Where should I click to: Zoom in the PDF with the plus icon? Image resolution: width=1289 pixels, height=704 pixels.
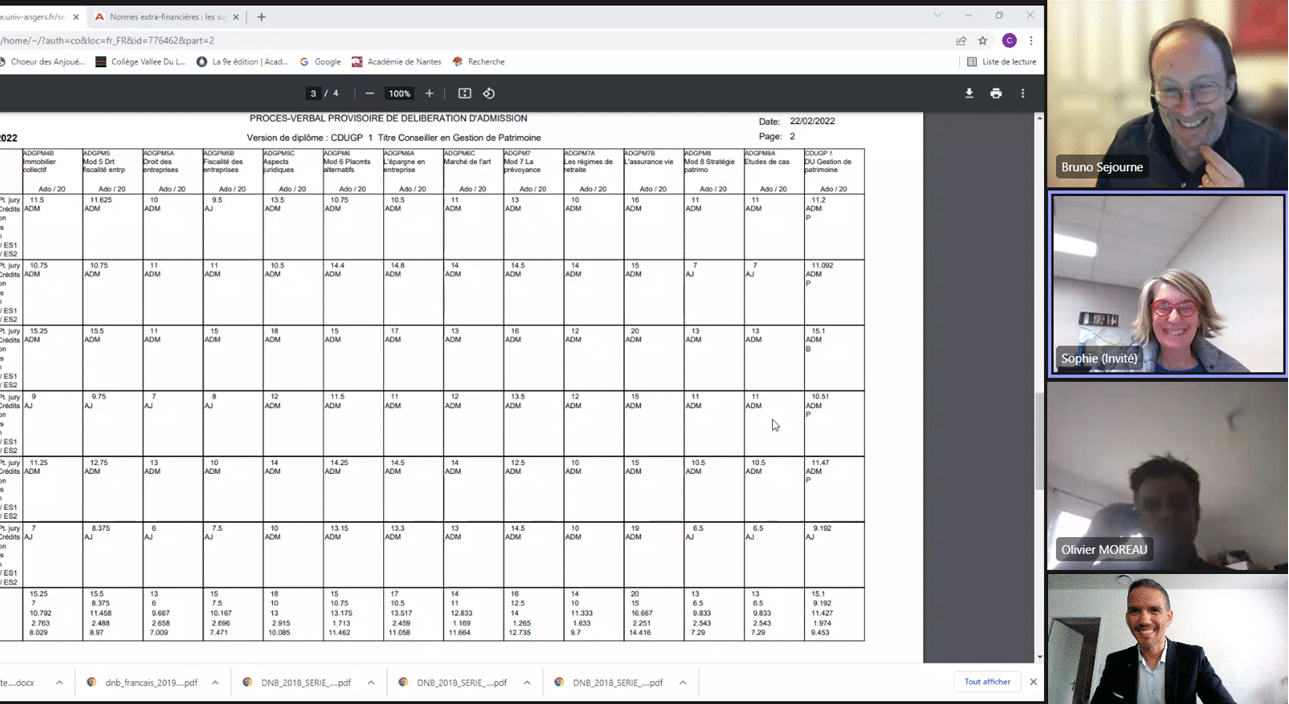point(429,93)
